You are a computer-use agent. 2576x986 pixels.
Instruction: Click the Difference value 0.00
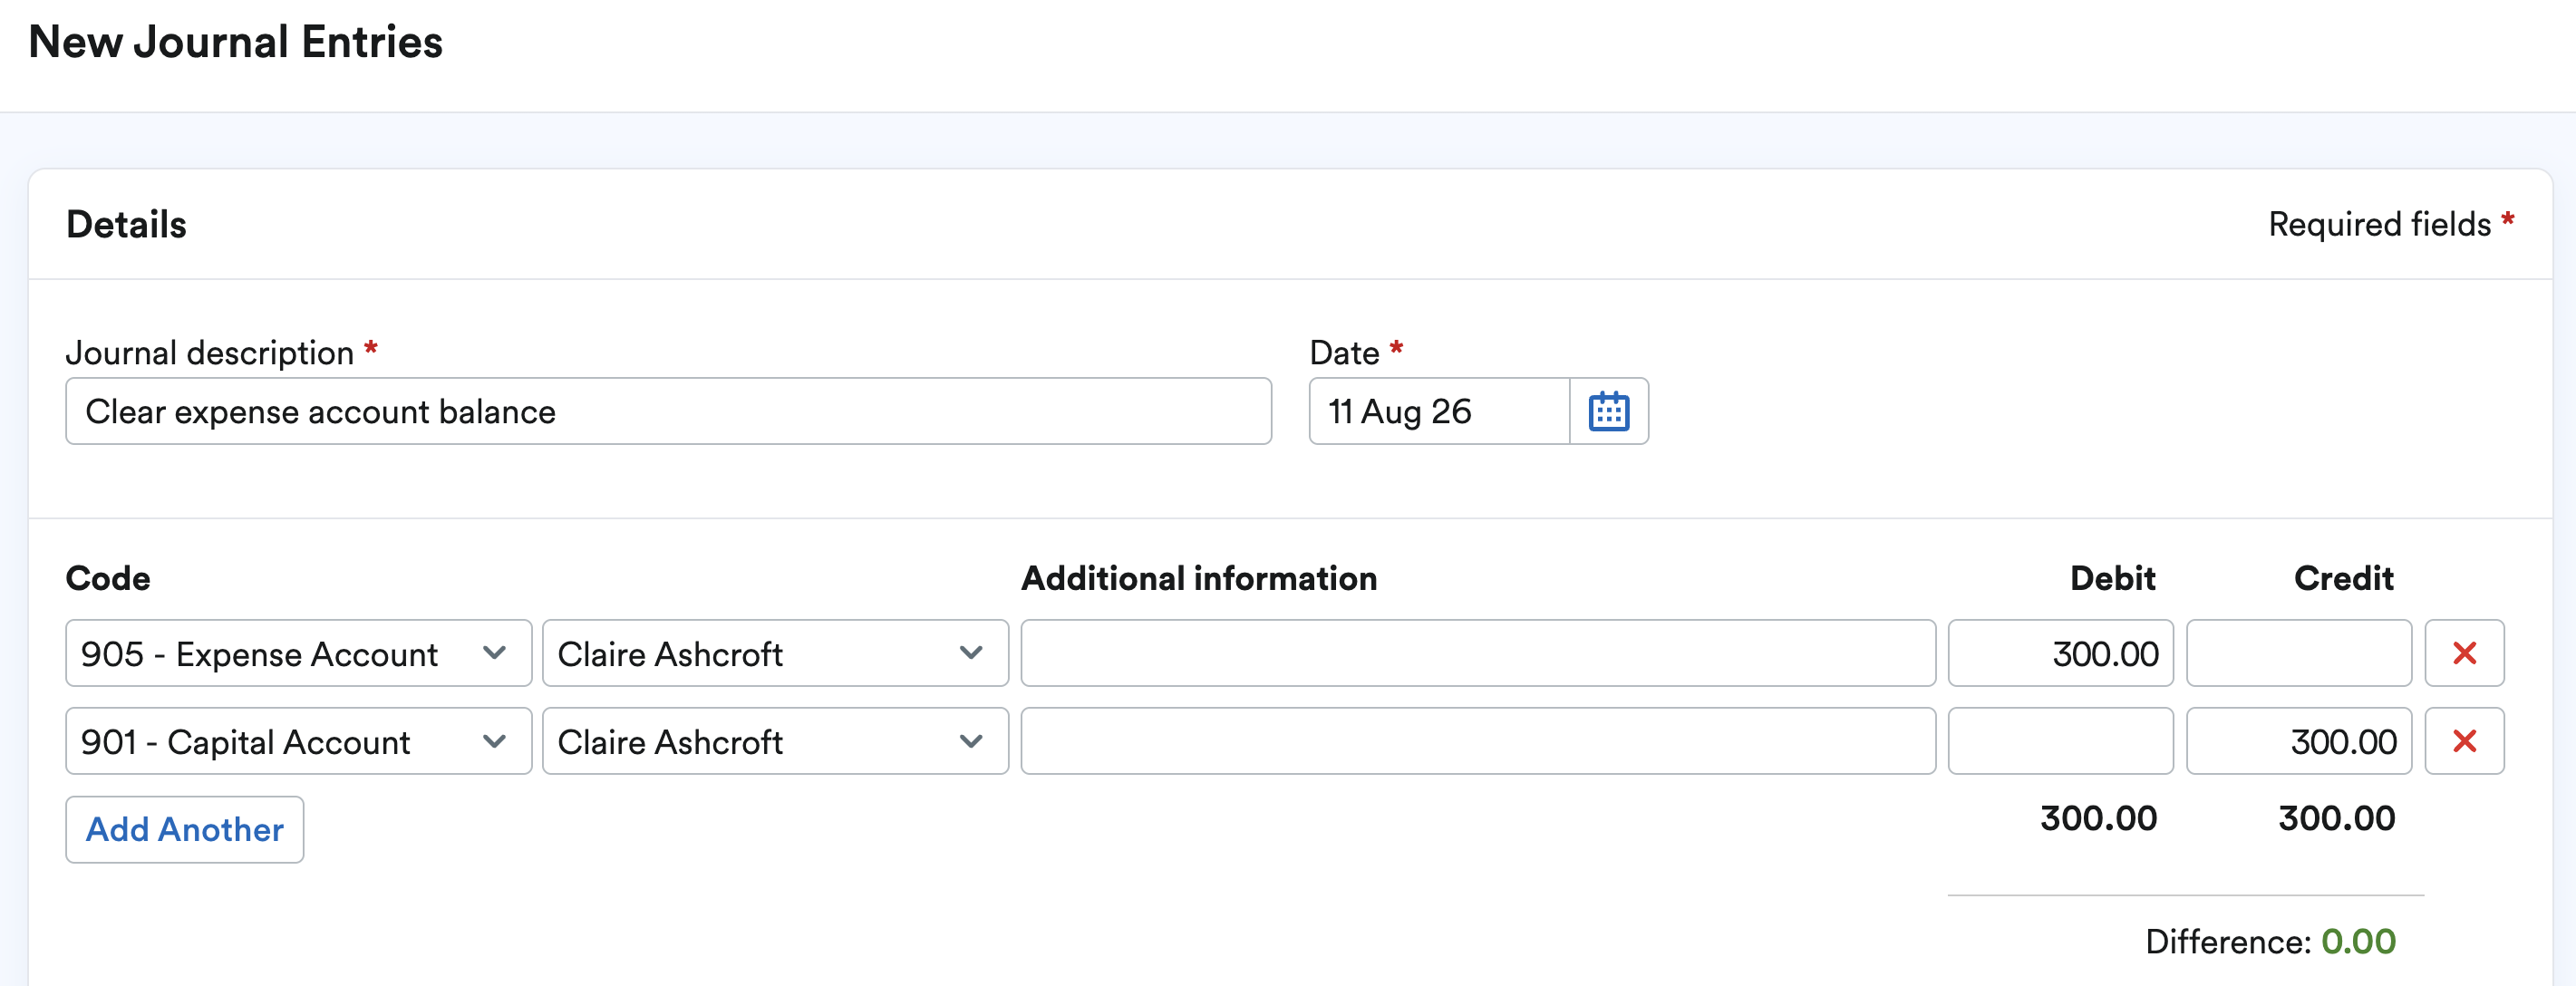[x=2358, y=941]
